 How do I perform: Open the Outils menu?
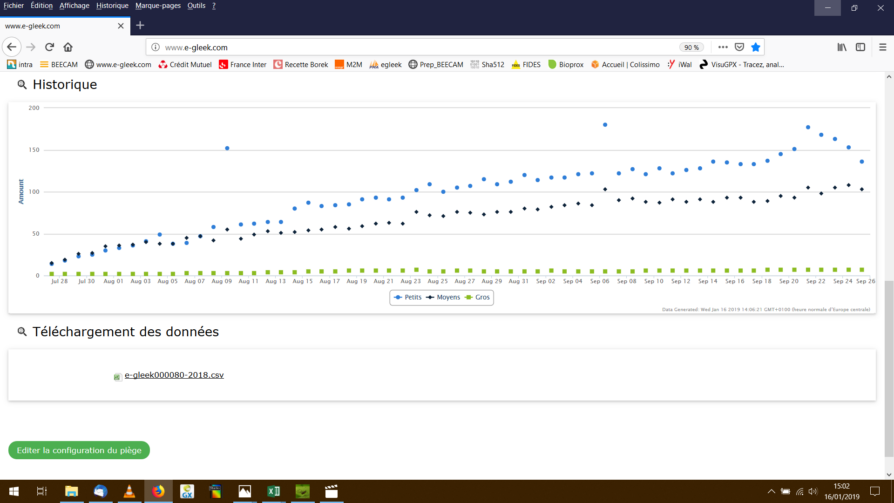tap(196, 6)
